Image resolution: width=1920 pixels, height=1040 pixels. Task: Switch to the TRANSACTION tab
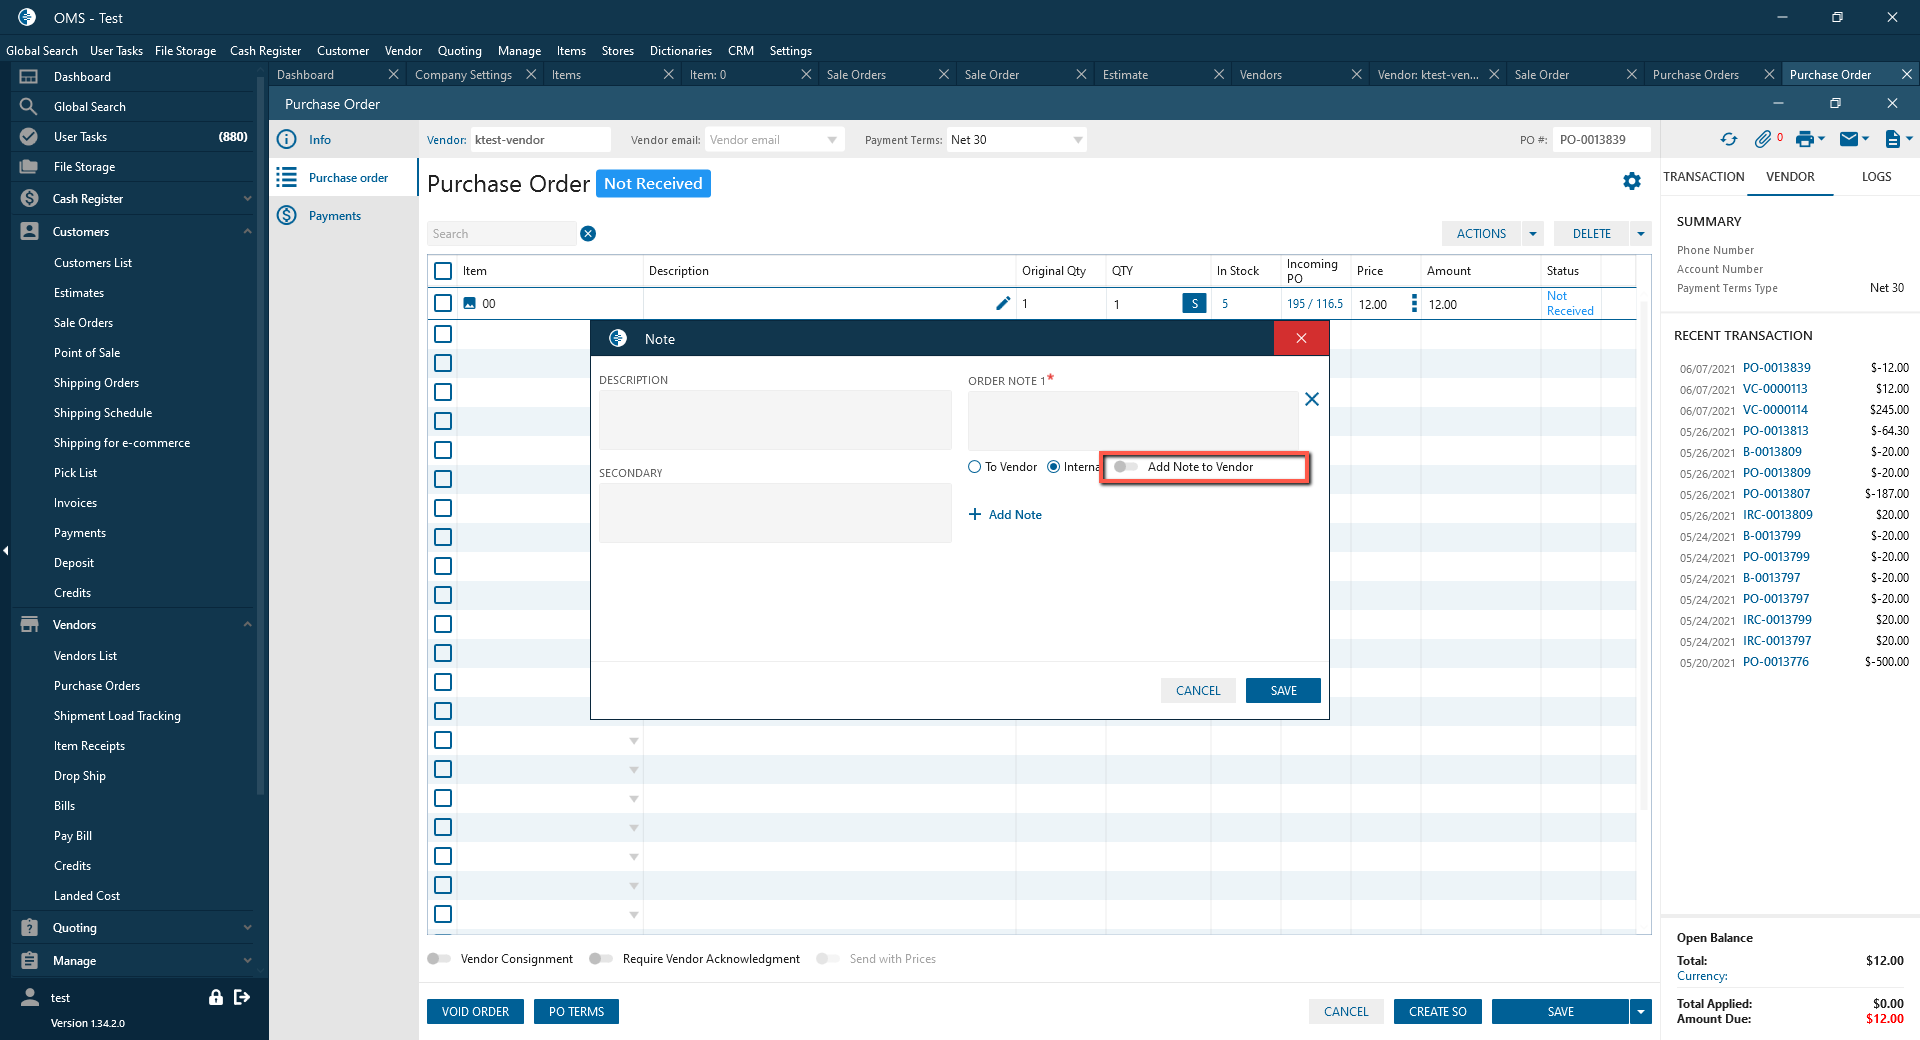click(x=1703, y=177)
